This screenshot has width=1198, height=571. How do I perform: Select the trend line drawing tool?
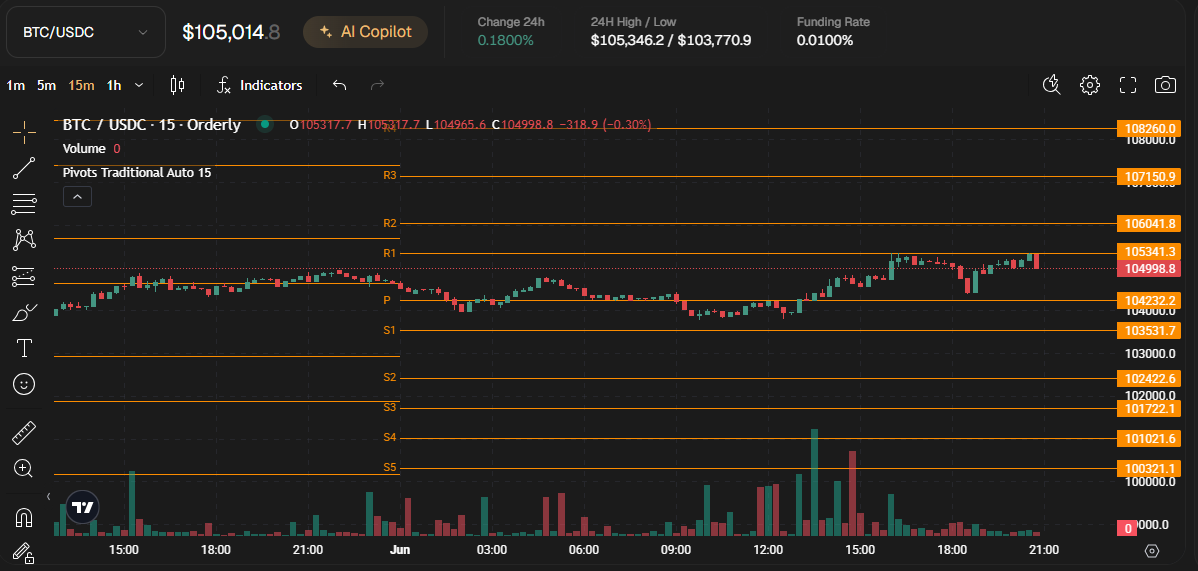pyautogui.click(x=24, y=168)
